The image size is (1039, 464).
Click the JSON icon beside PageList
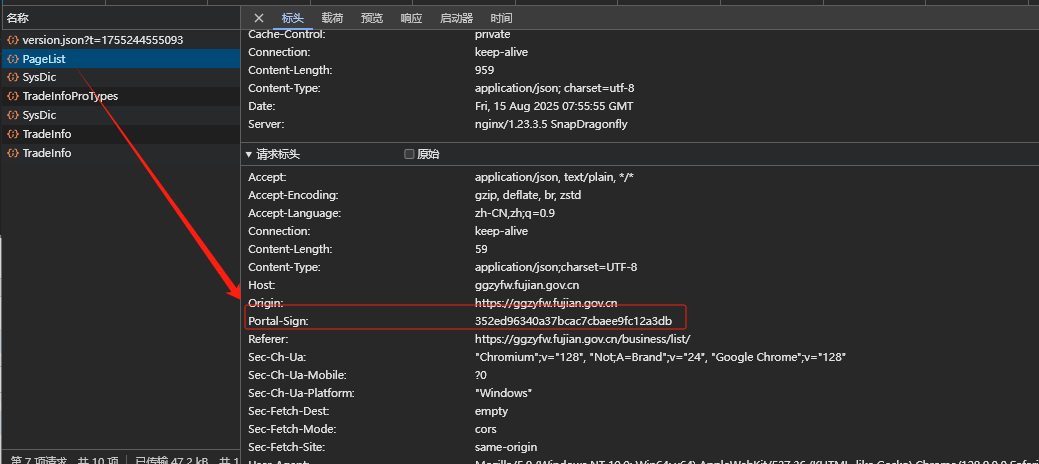point(13,59)
